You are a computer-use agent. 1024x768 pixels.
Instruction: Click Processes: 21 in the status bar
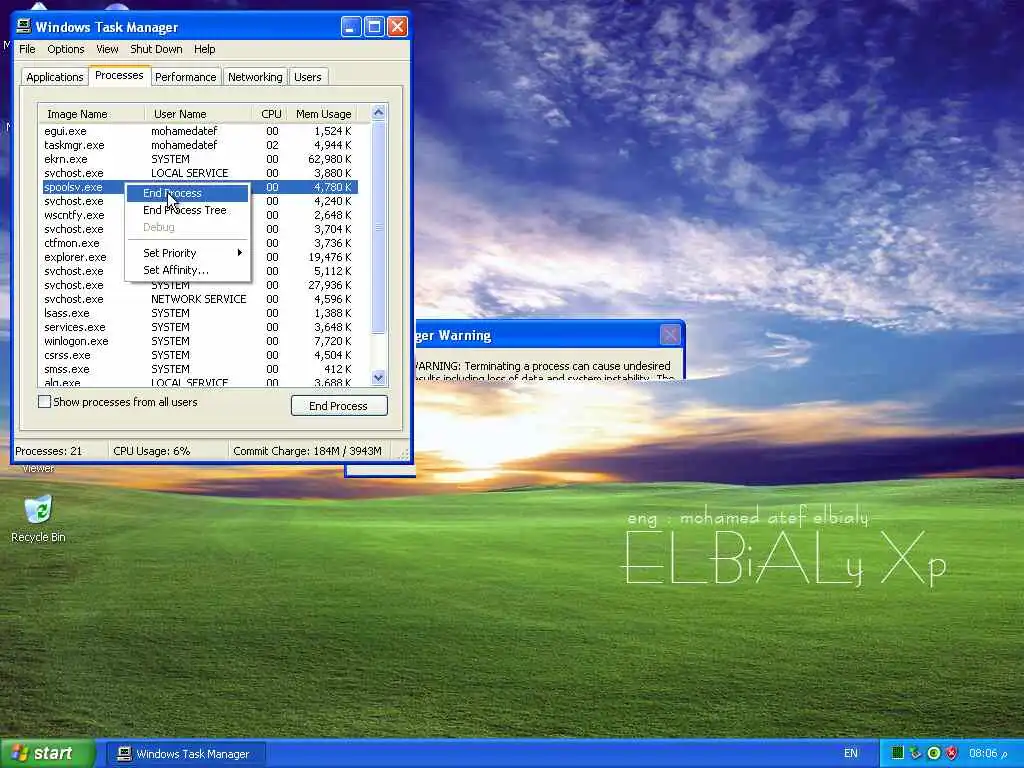pos(49,451)
